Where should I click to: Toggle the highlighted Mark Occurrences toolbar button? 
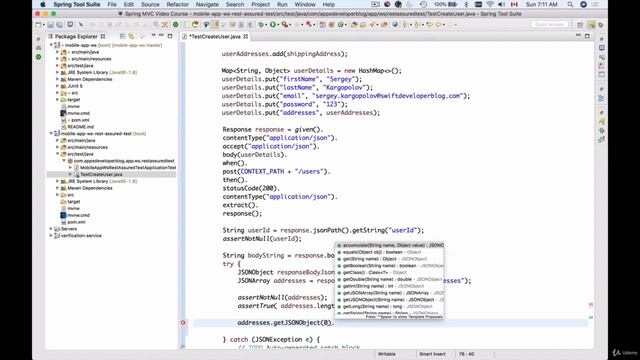click(215, 25)
